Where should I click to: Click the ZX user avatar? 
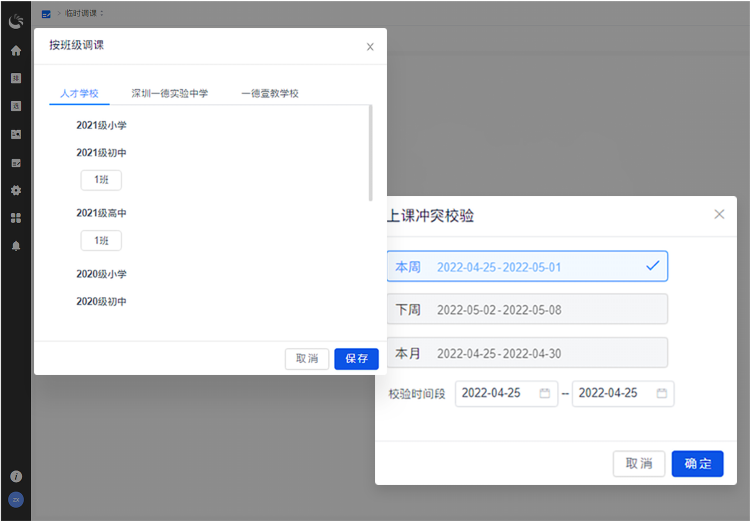click(x=16, y=499)
